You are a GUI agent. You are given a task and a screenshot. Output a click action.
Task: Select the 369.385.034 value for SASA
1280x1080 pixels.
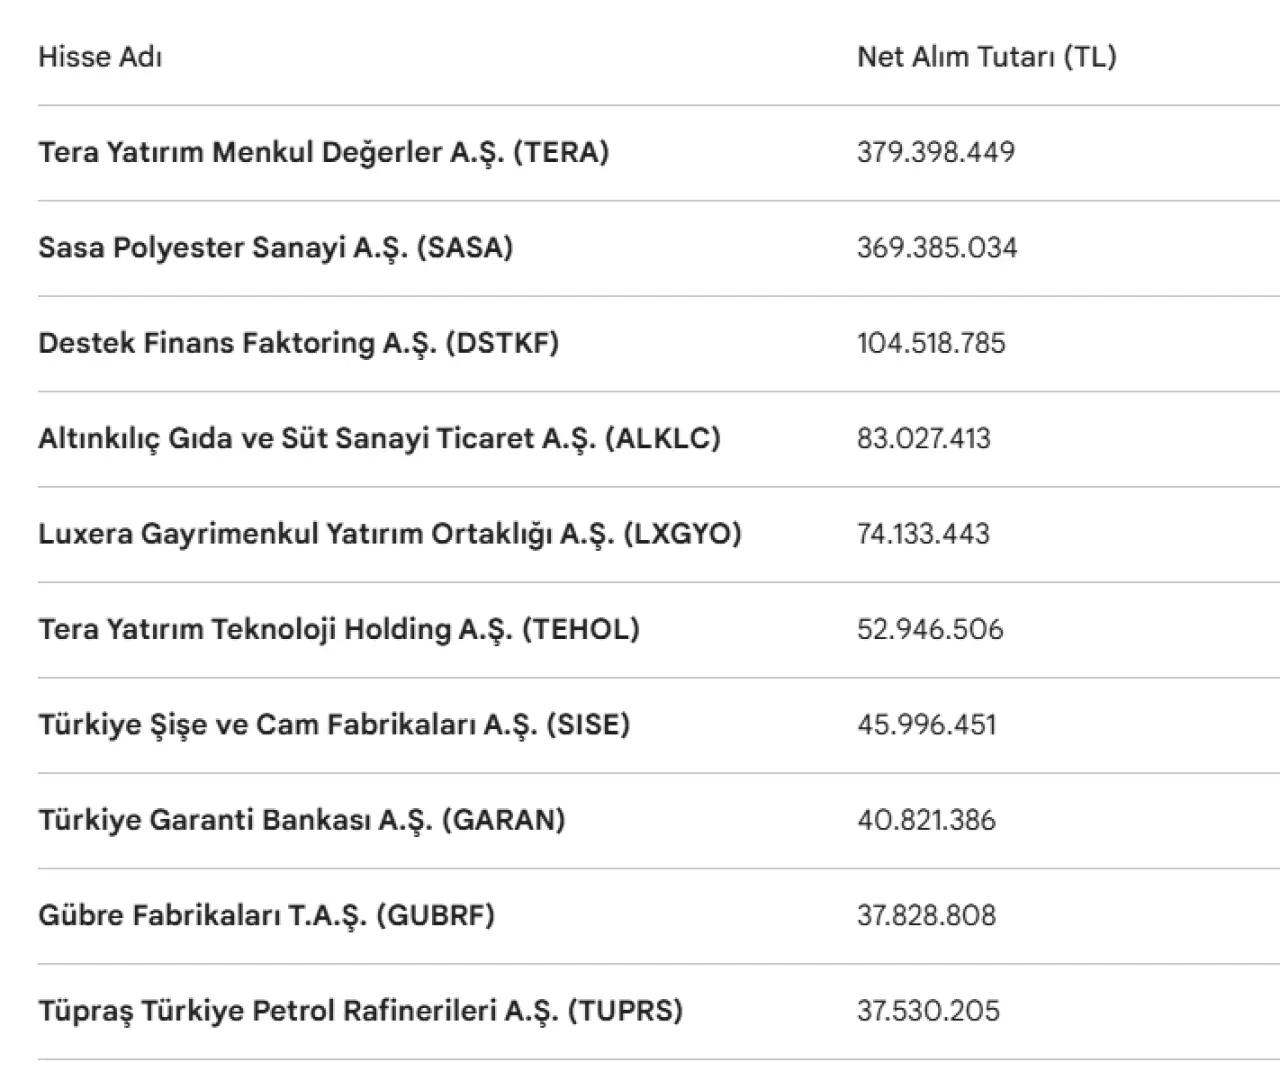click(937, 247)
